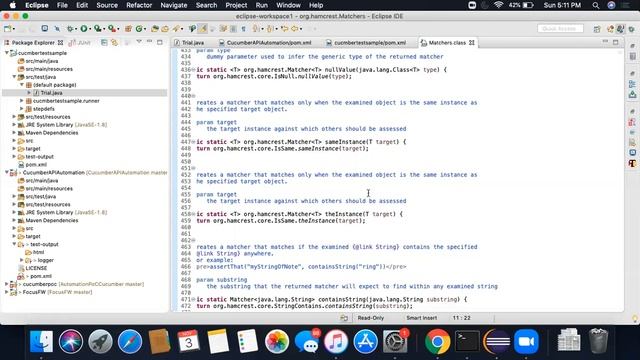Click the New wizard toolbar icon

(7, 29)
